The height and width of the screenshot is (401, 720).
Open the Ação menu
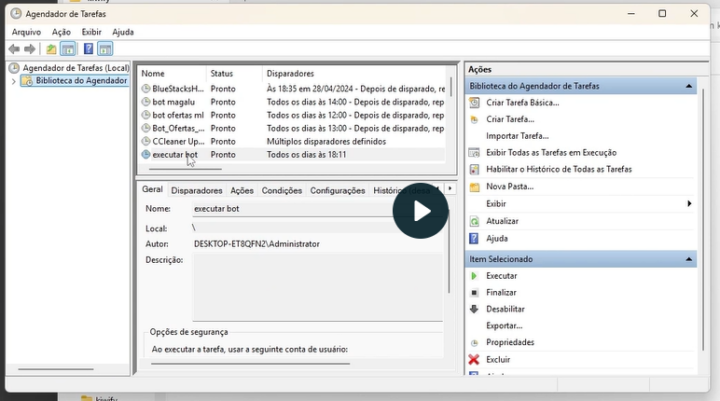(x=61, y=32)
